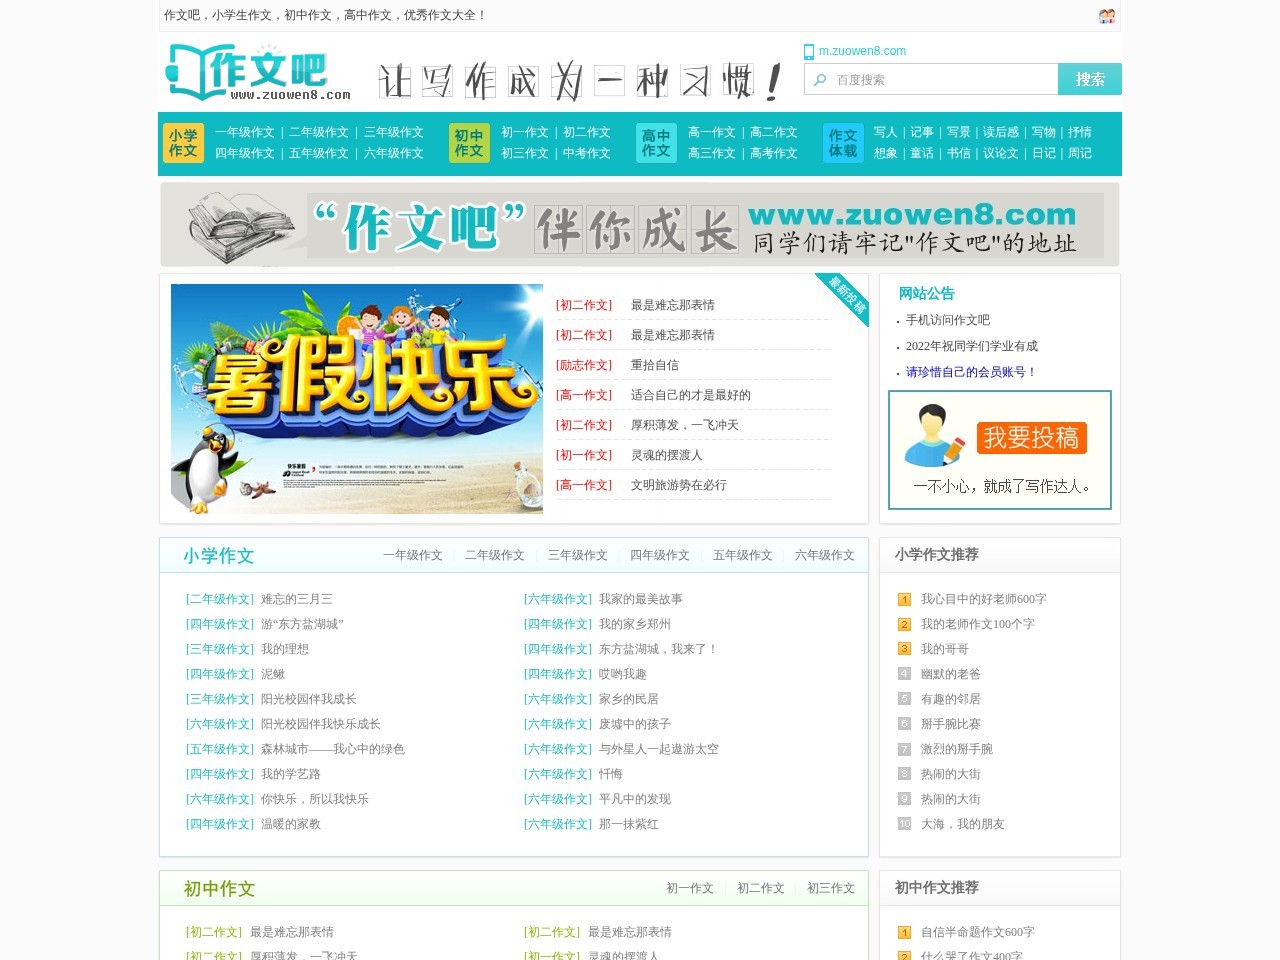Screen dimensions: 1280x960
Task: Open the 高考作文 navigation menu entry
Action: [x=775, y=153]
